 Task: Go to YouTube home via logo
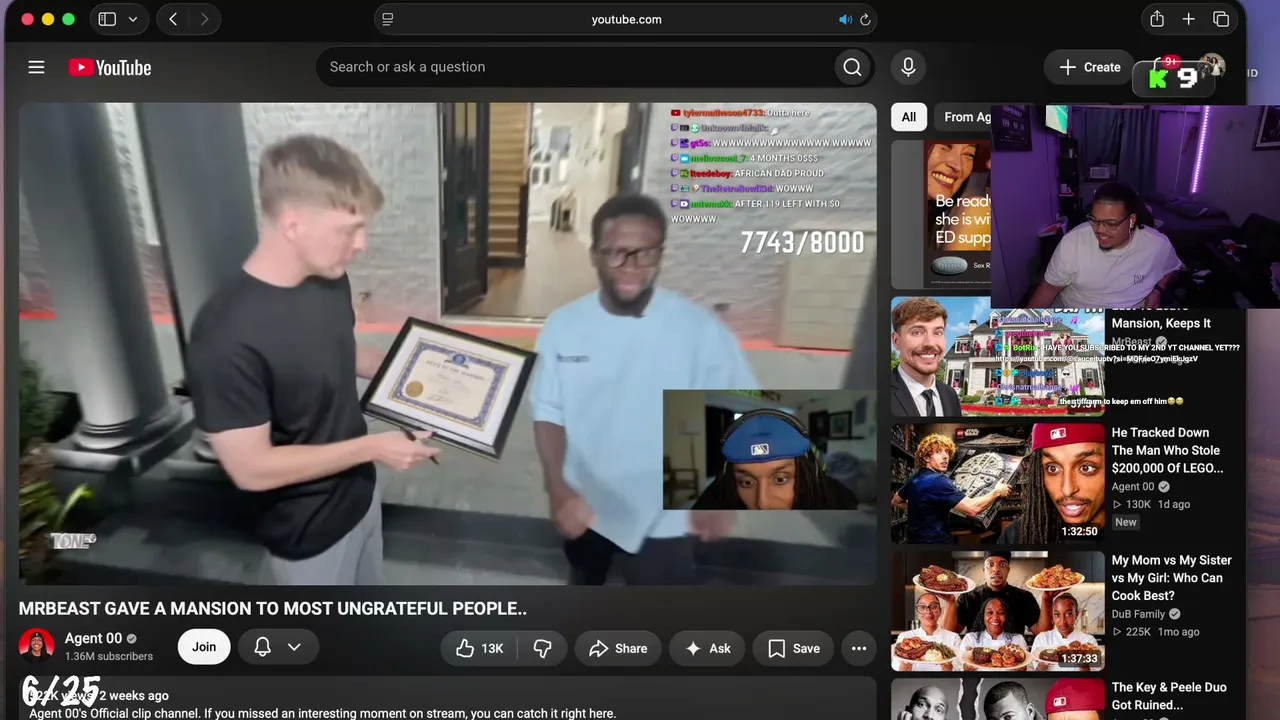pos(110,67)
